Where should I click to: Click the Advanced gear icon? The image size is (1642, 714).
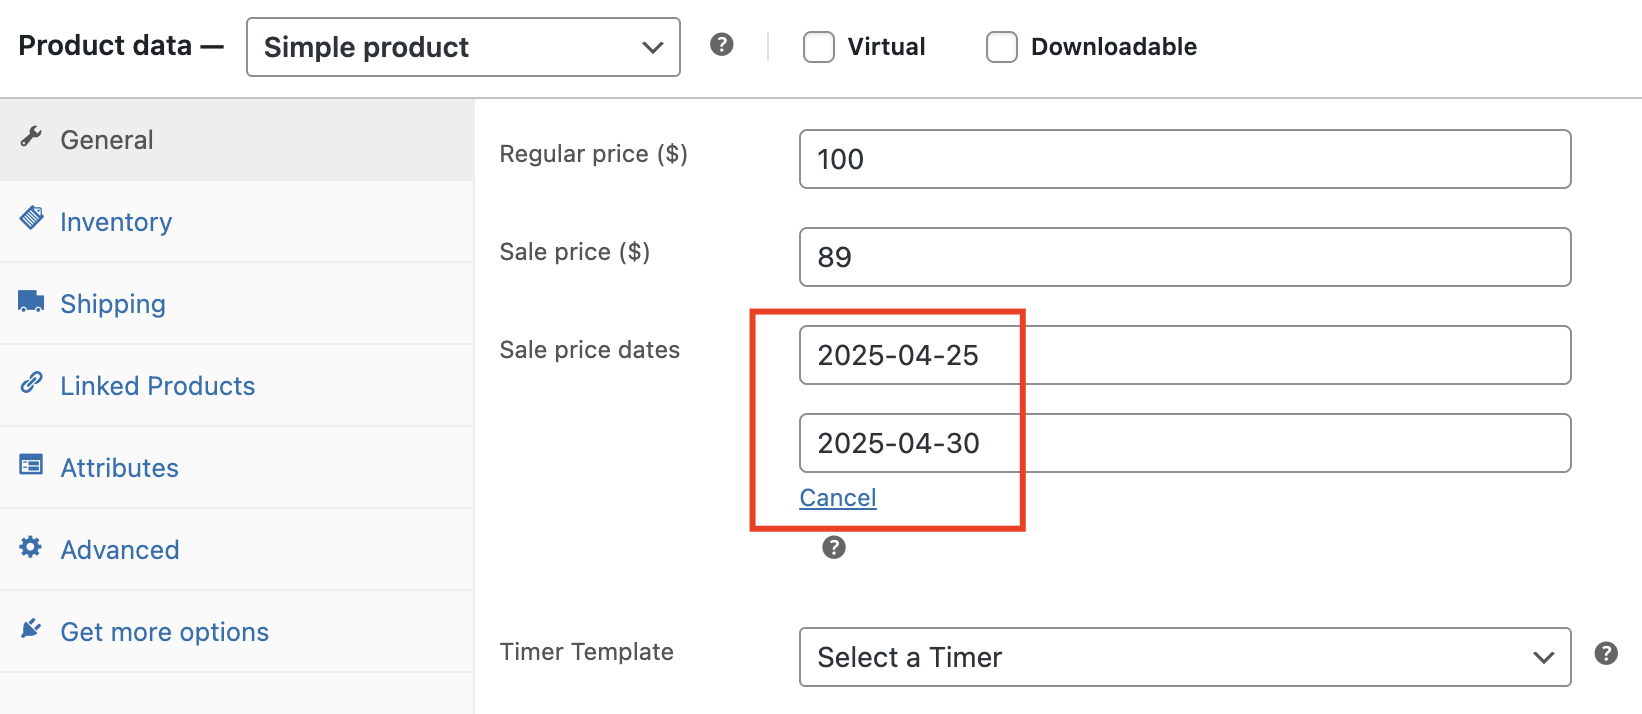[31, 547]
